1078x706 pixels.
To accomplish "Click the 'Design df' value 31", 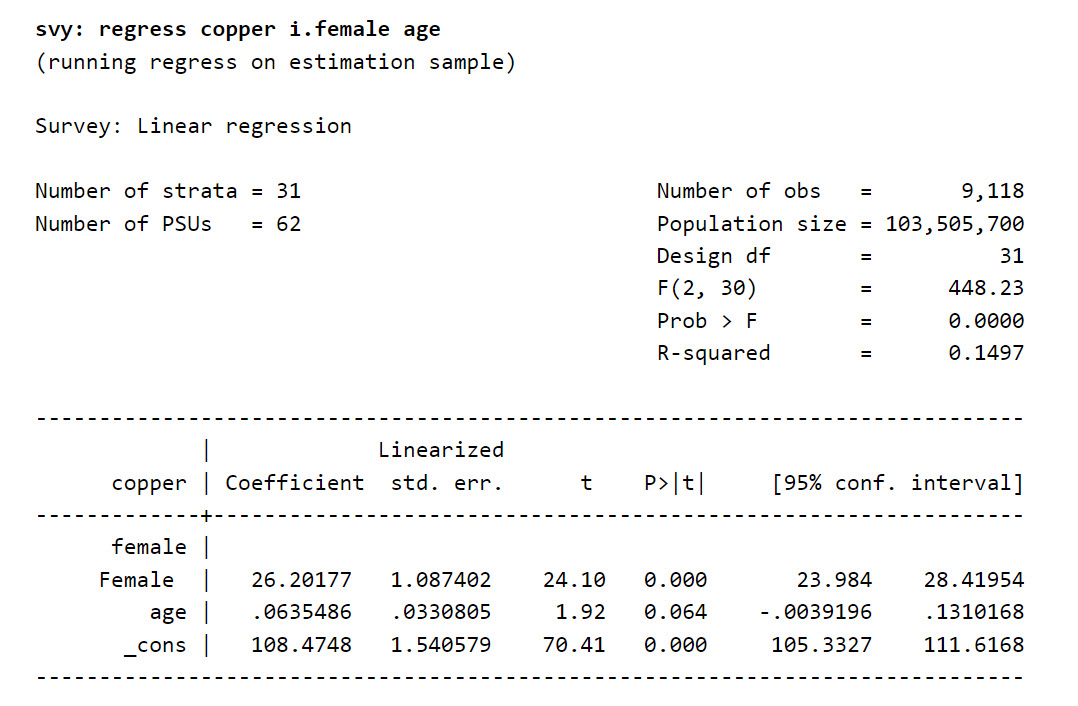I will click(x=1011, y=256).
